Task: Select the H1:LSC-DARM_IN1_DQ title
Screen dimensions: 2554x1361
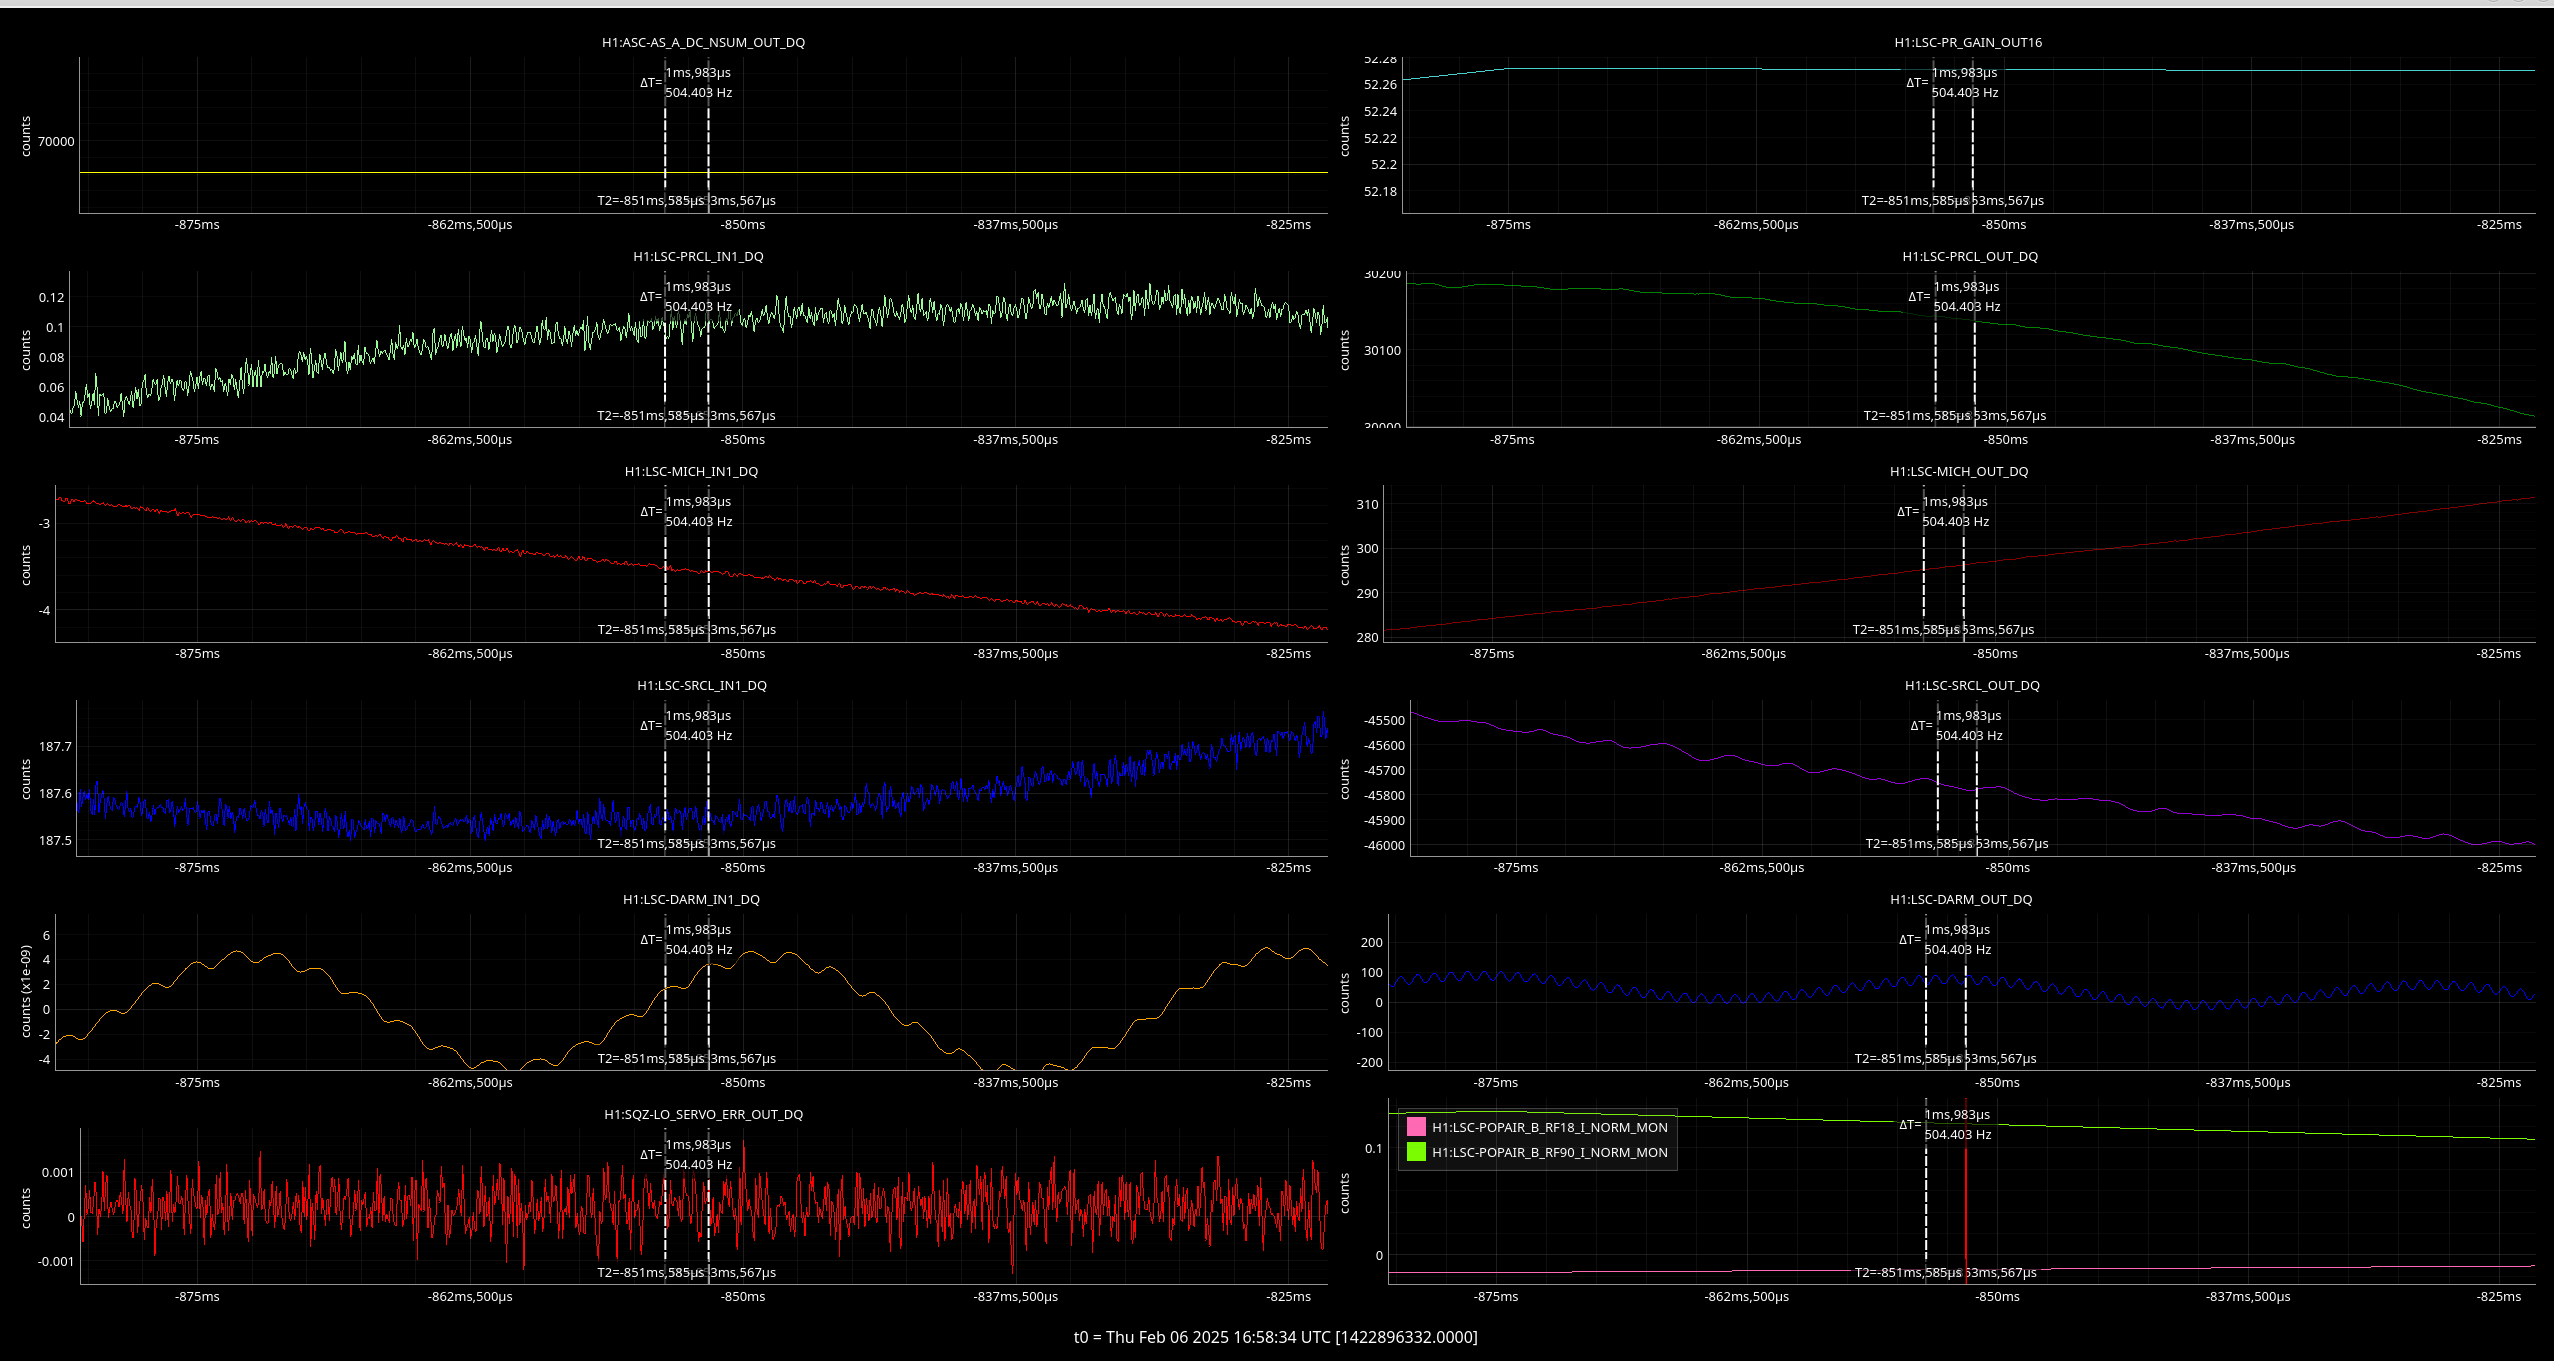Action: [691, 900]
